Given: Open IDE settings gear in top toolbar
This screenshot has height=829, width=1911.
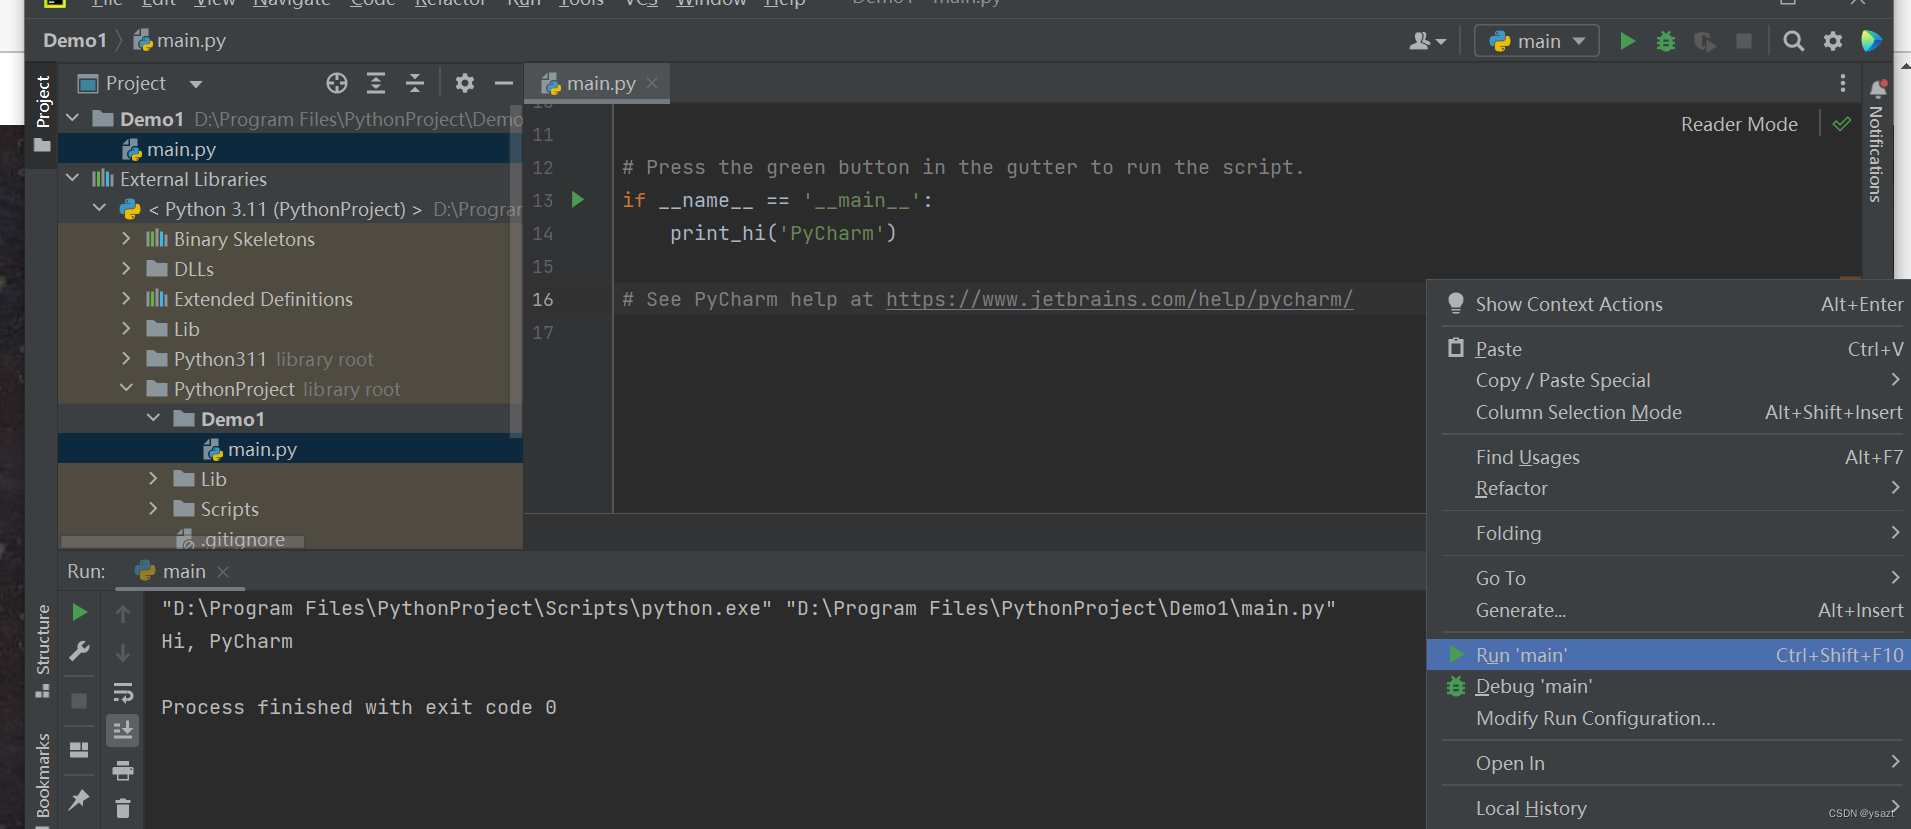Looking at the screenshot, I should [x=1833, y=41].
